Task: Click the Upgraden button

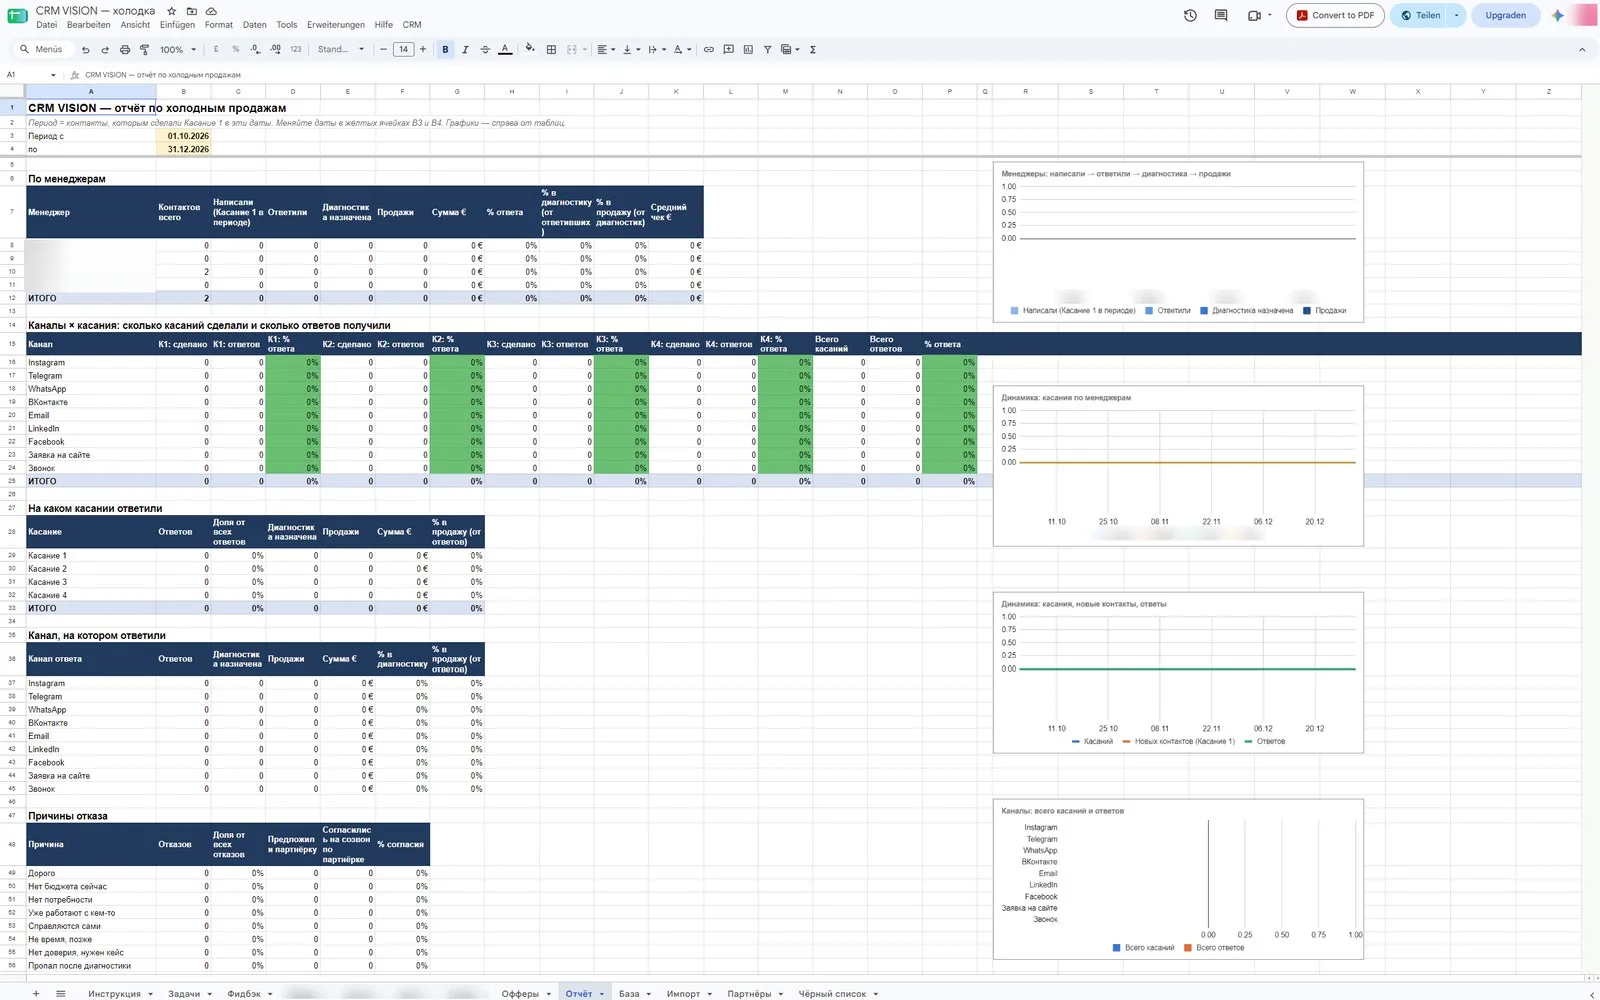Action: pos(1505,15)
